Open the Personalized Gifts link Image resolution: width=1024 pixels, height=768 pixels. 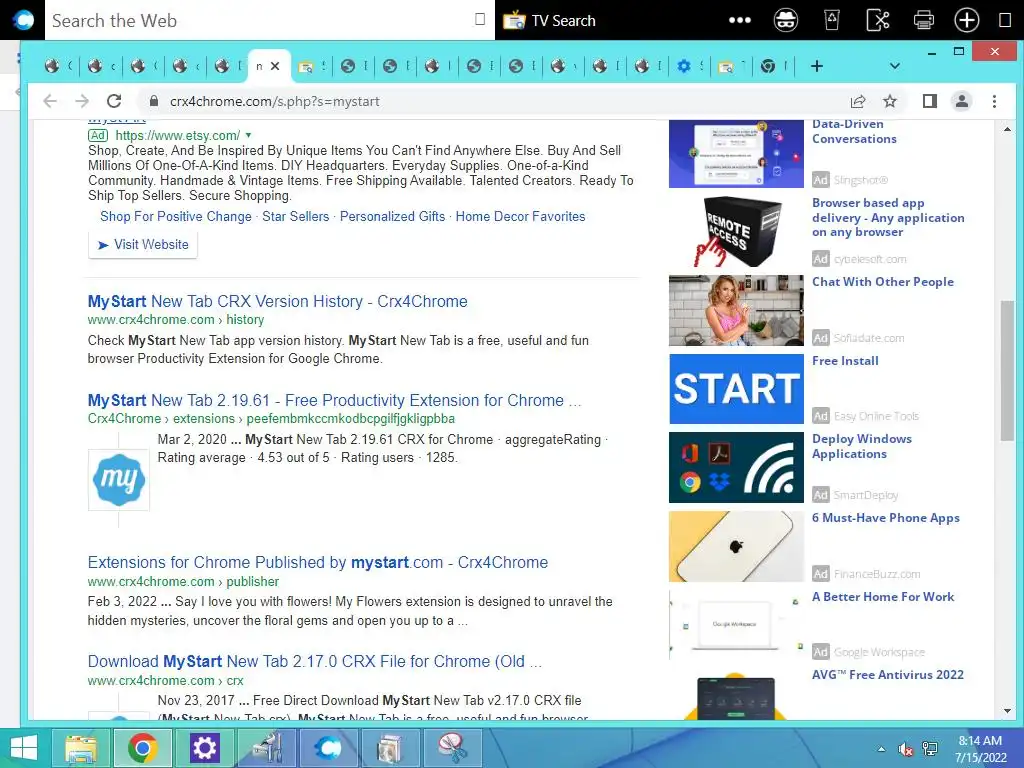[x=392, y=216]
